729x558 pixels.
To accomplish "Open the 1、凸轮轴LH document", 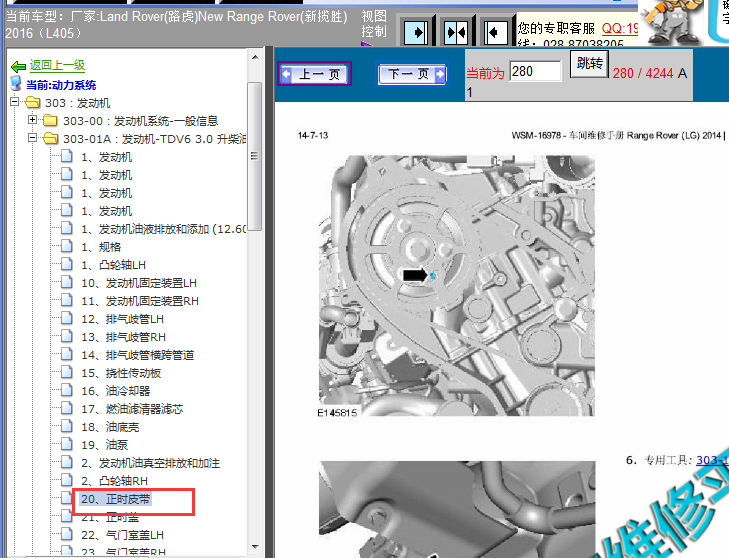I will (x=113, y=265).
